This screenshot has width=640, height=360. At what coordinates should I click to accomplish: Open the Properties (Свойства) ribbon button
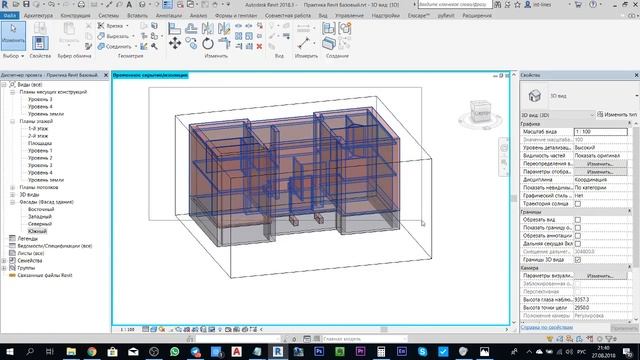[40, 42]
